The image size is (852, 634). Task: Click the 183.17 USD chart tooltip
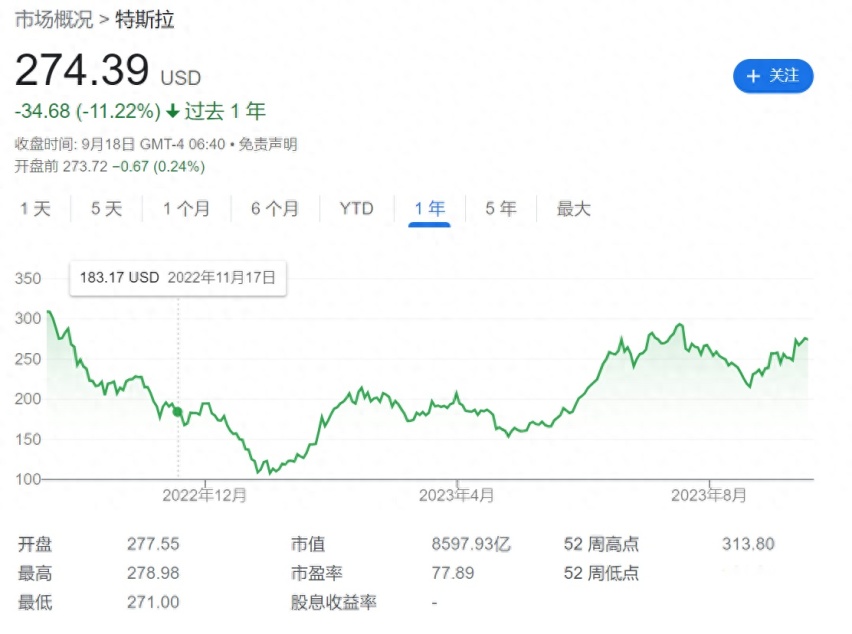point(178,278)
